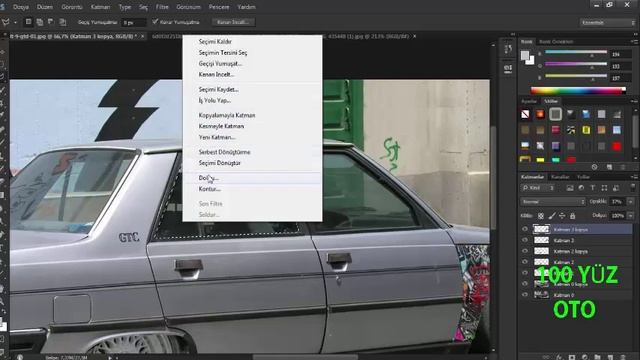
Task: Select the Add to selection mode icon
Action: click(40, 22)
